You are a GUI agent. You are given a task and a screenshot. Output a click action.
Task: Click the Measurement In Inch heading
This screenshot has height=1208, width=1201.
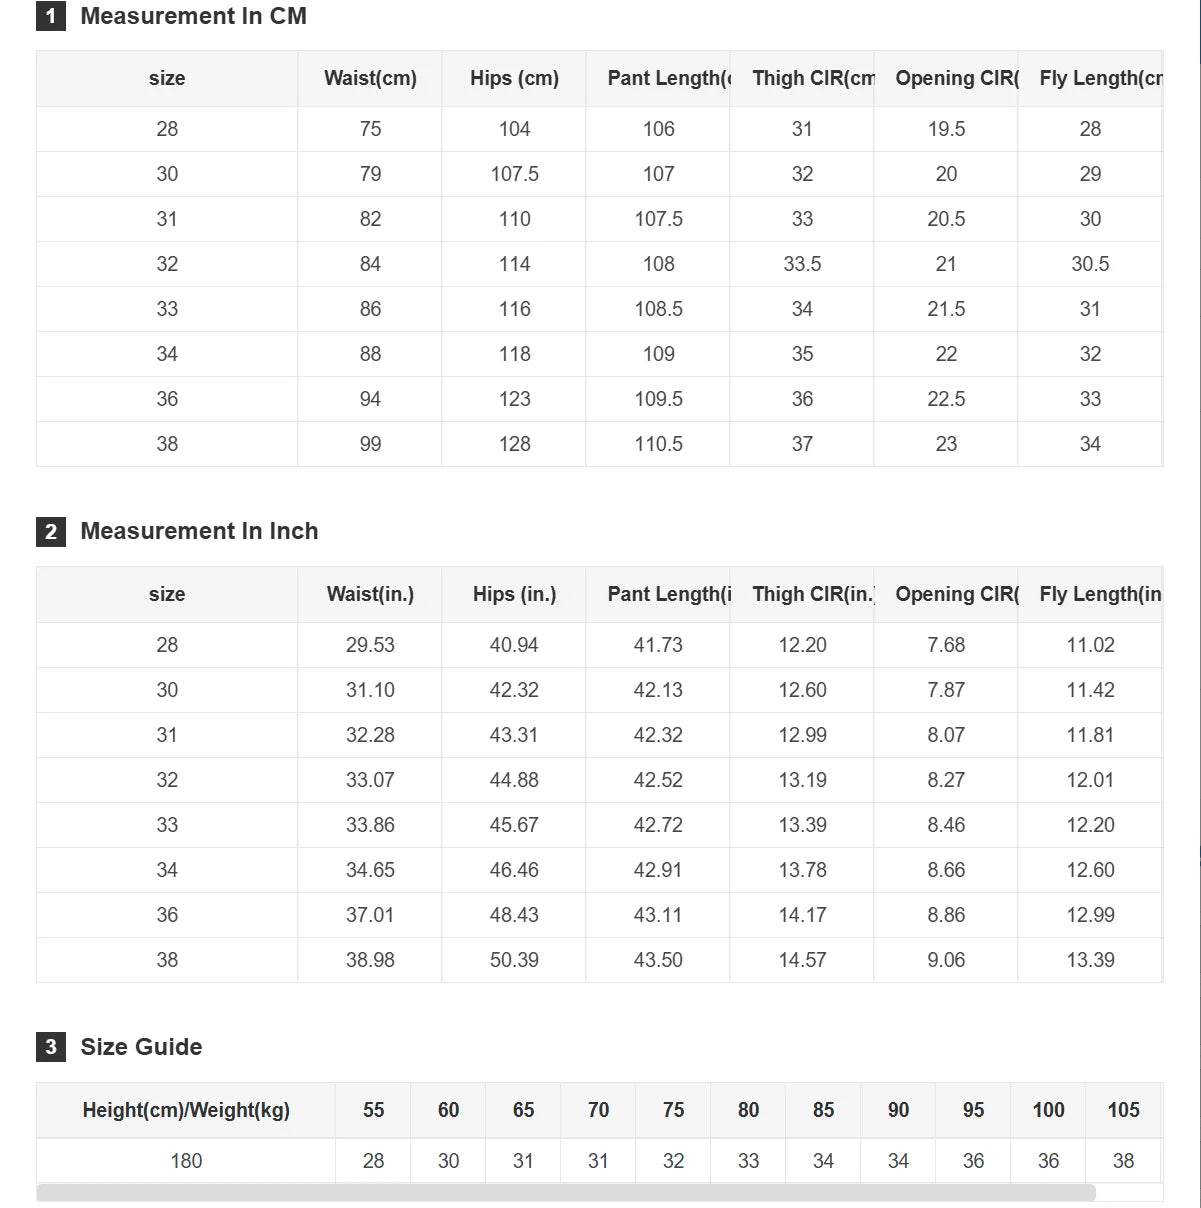coord(199,531)
